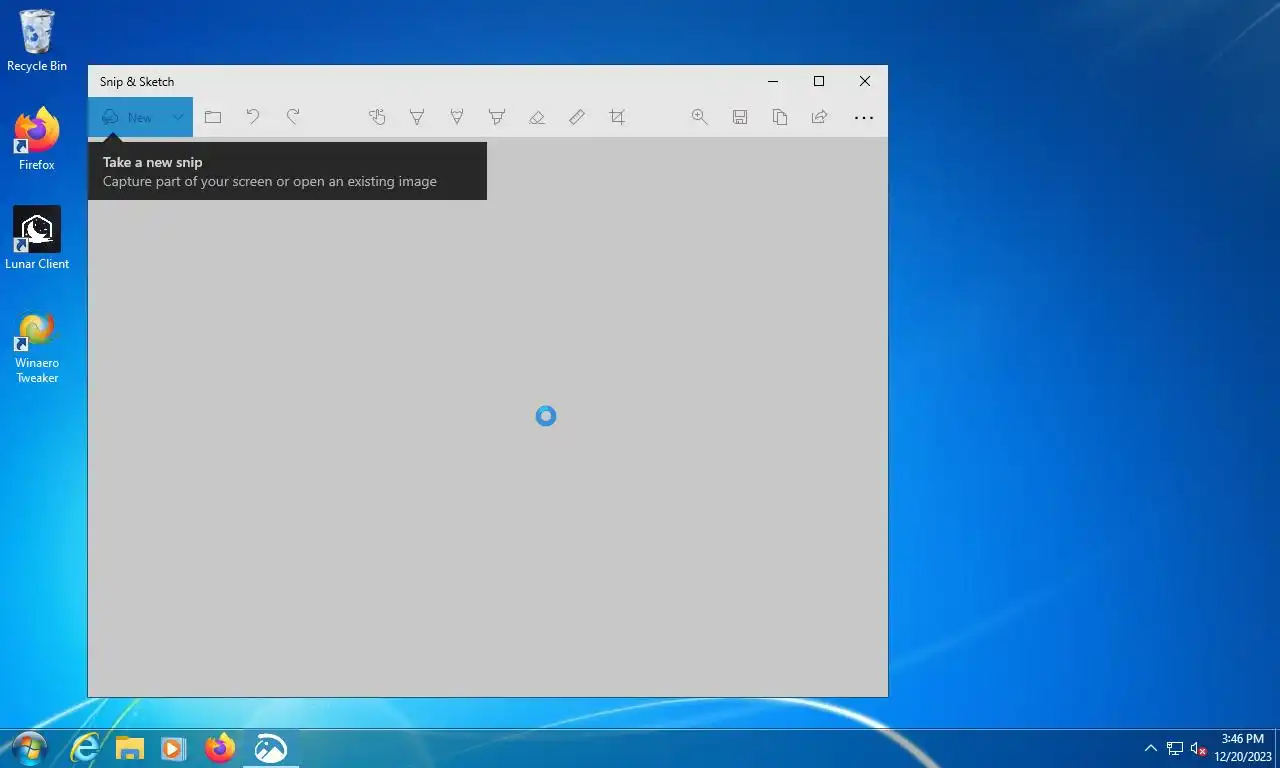1280x768 pixels.
Task: Open File Explorer from the taskbar
Action: tap(130, 748)
